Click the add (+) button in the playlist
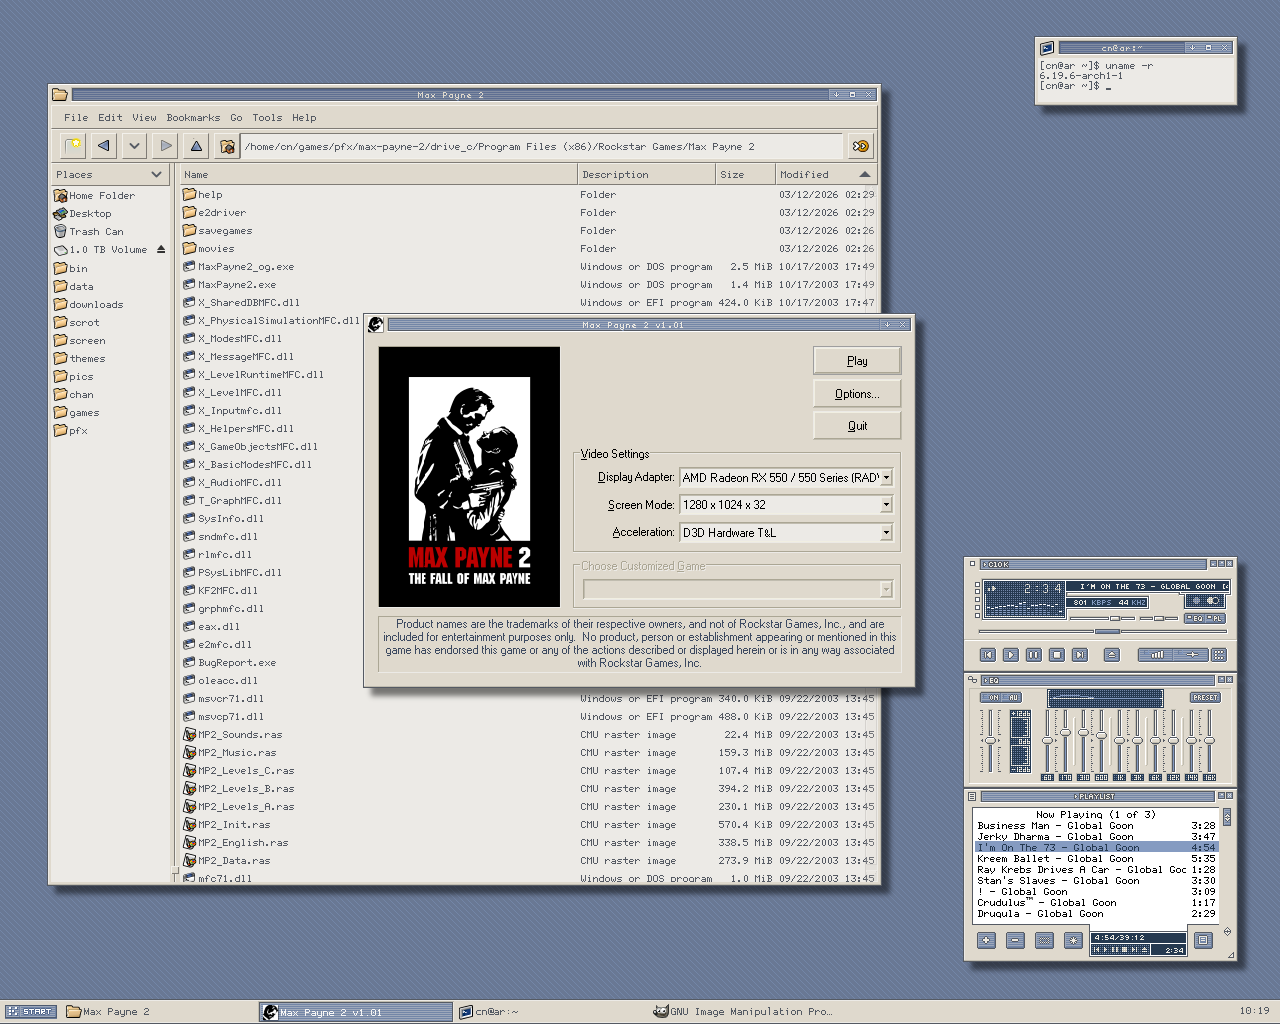Viewport: 1280px width, 1024px height. [x=987, y=940]
